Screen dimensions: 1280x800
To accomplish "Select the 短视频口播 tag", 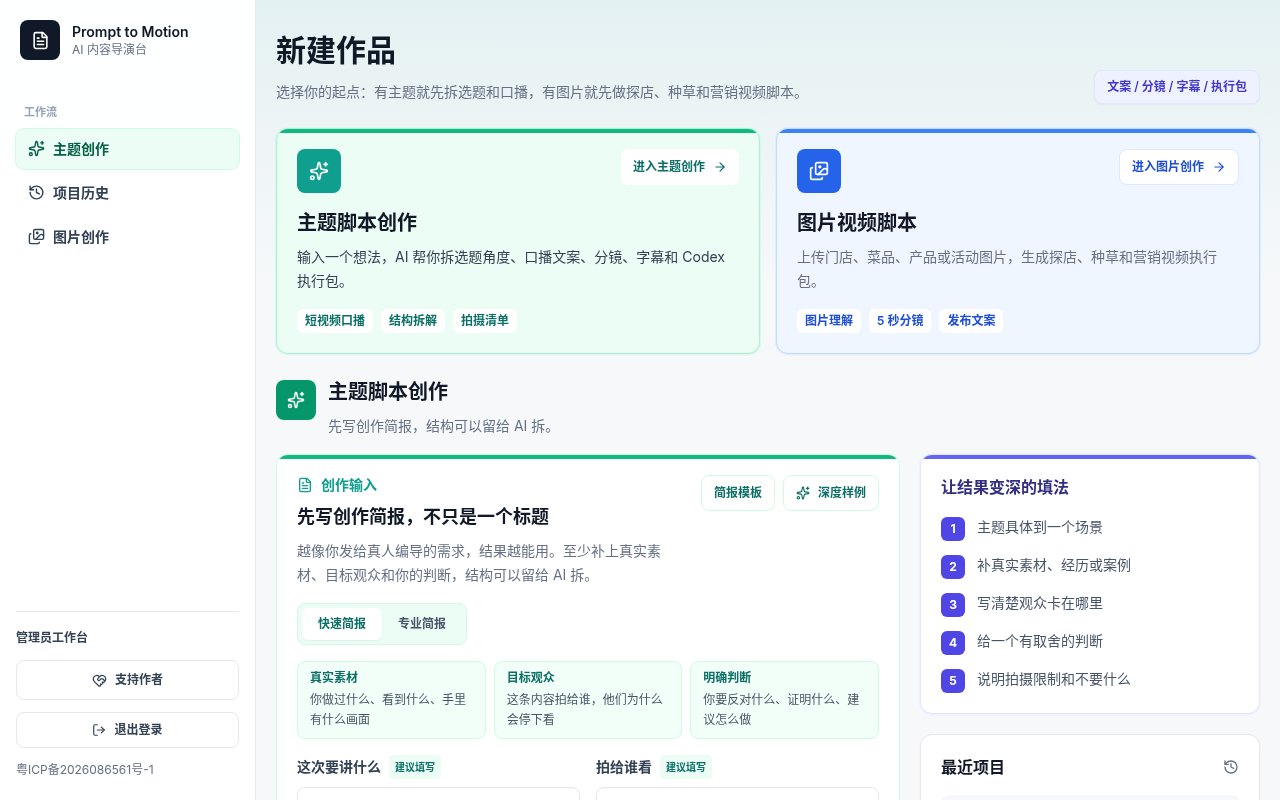I will (x=335, y=320).
